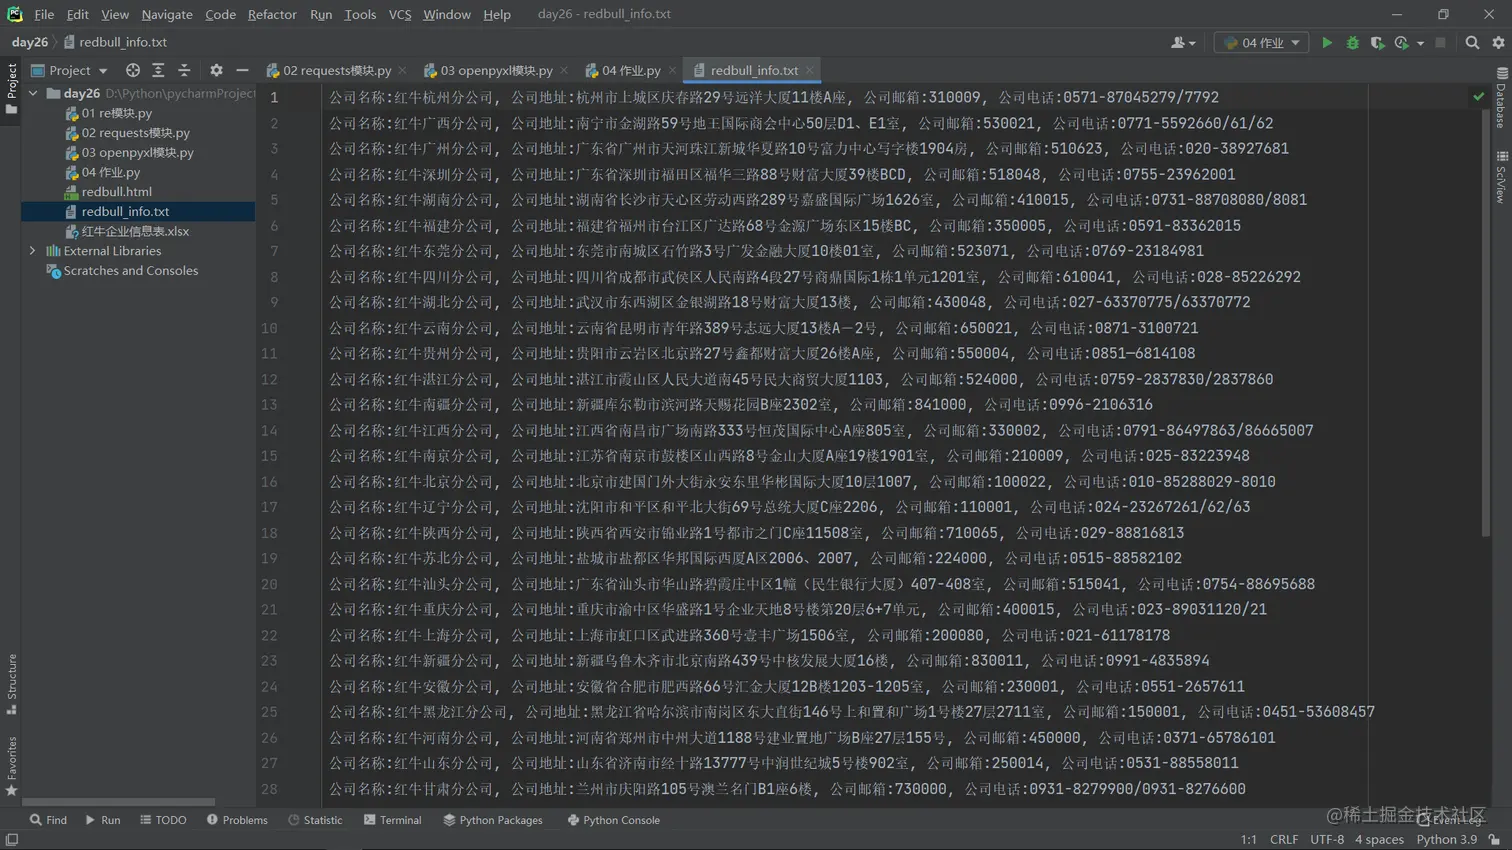Close the 03 openpyxl模块.py tab
Screen dimensions: 1512x850
564,71
